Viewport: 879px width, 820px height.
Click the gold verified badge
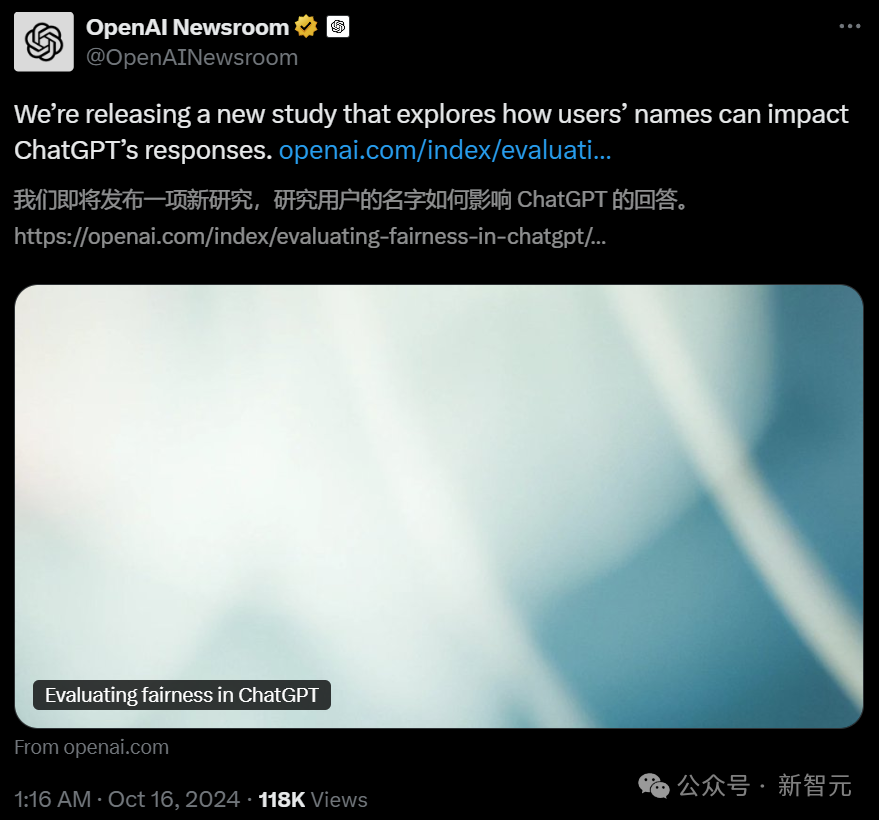tap(306, 27)
